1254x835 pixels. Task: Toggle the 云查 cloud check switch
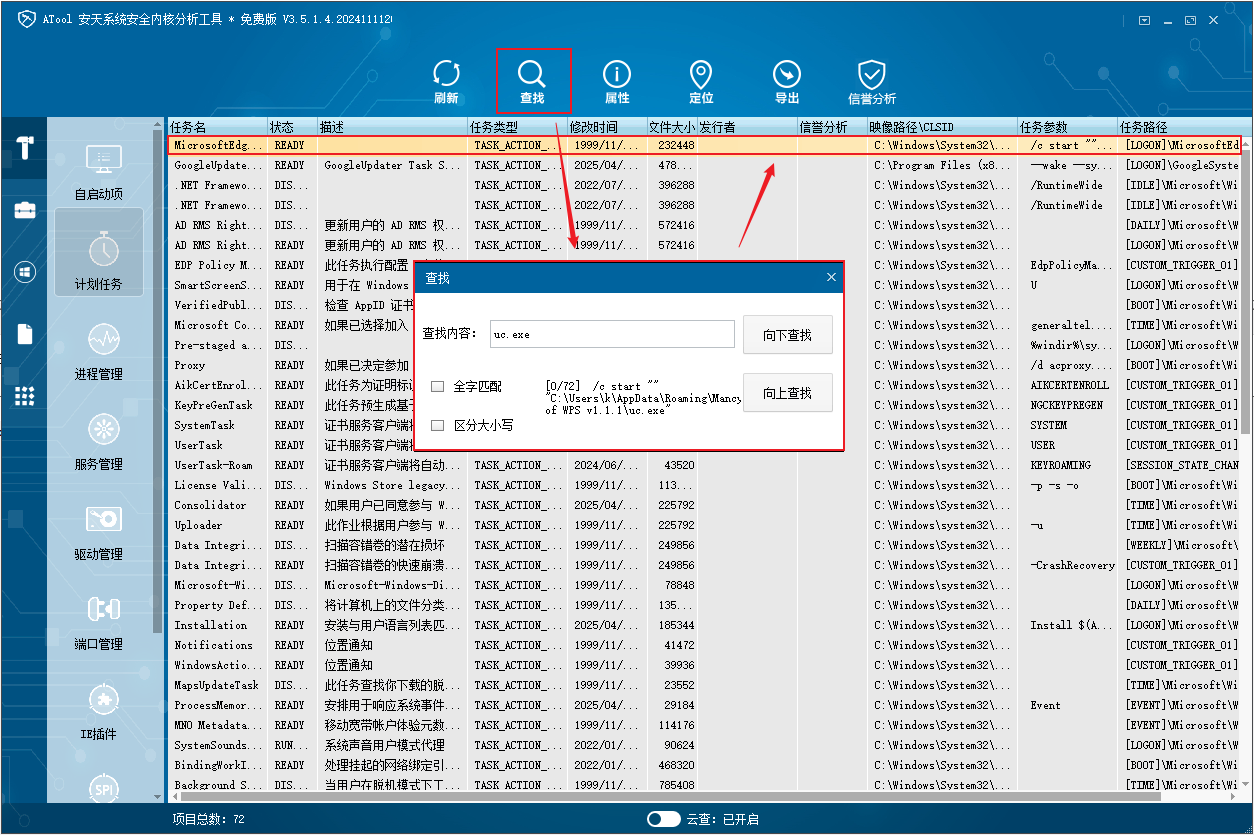664,819
